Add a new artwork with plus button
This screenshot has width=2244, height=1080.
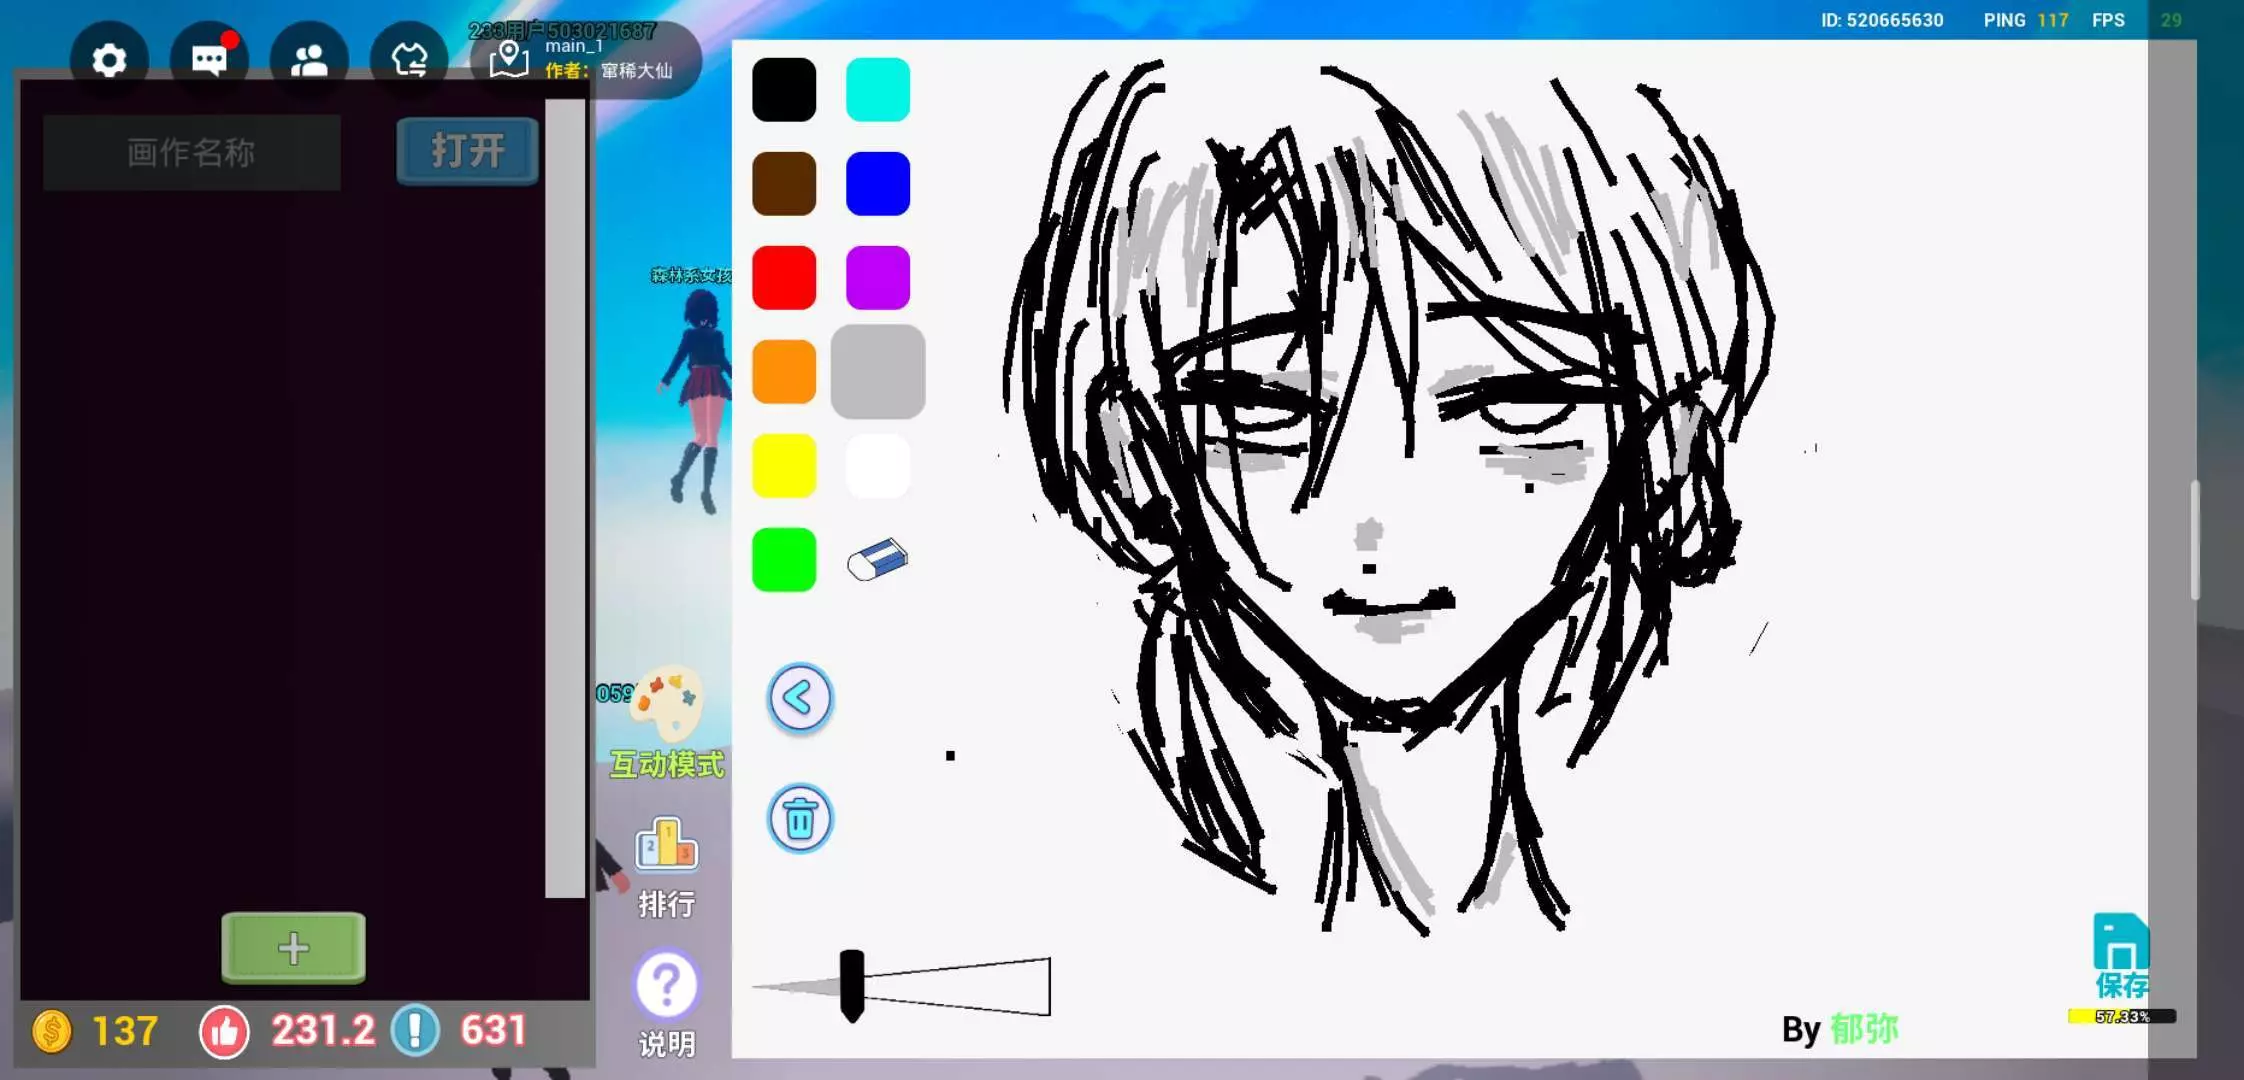pyautogui.click(x=293, y=947)
